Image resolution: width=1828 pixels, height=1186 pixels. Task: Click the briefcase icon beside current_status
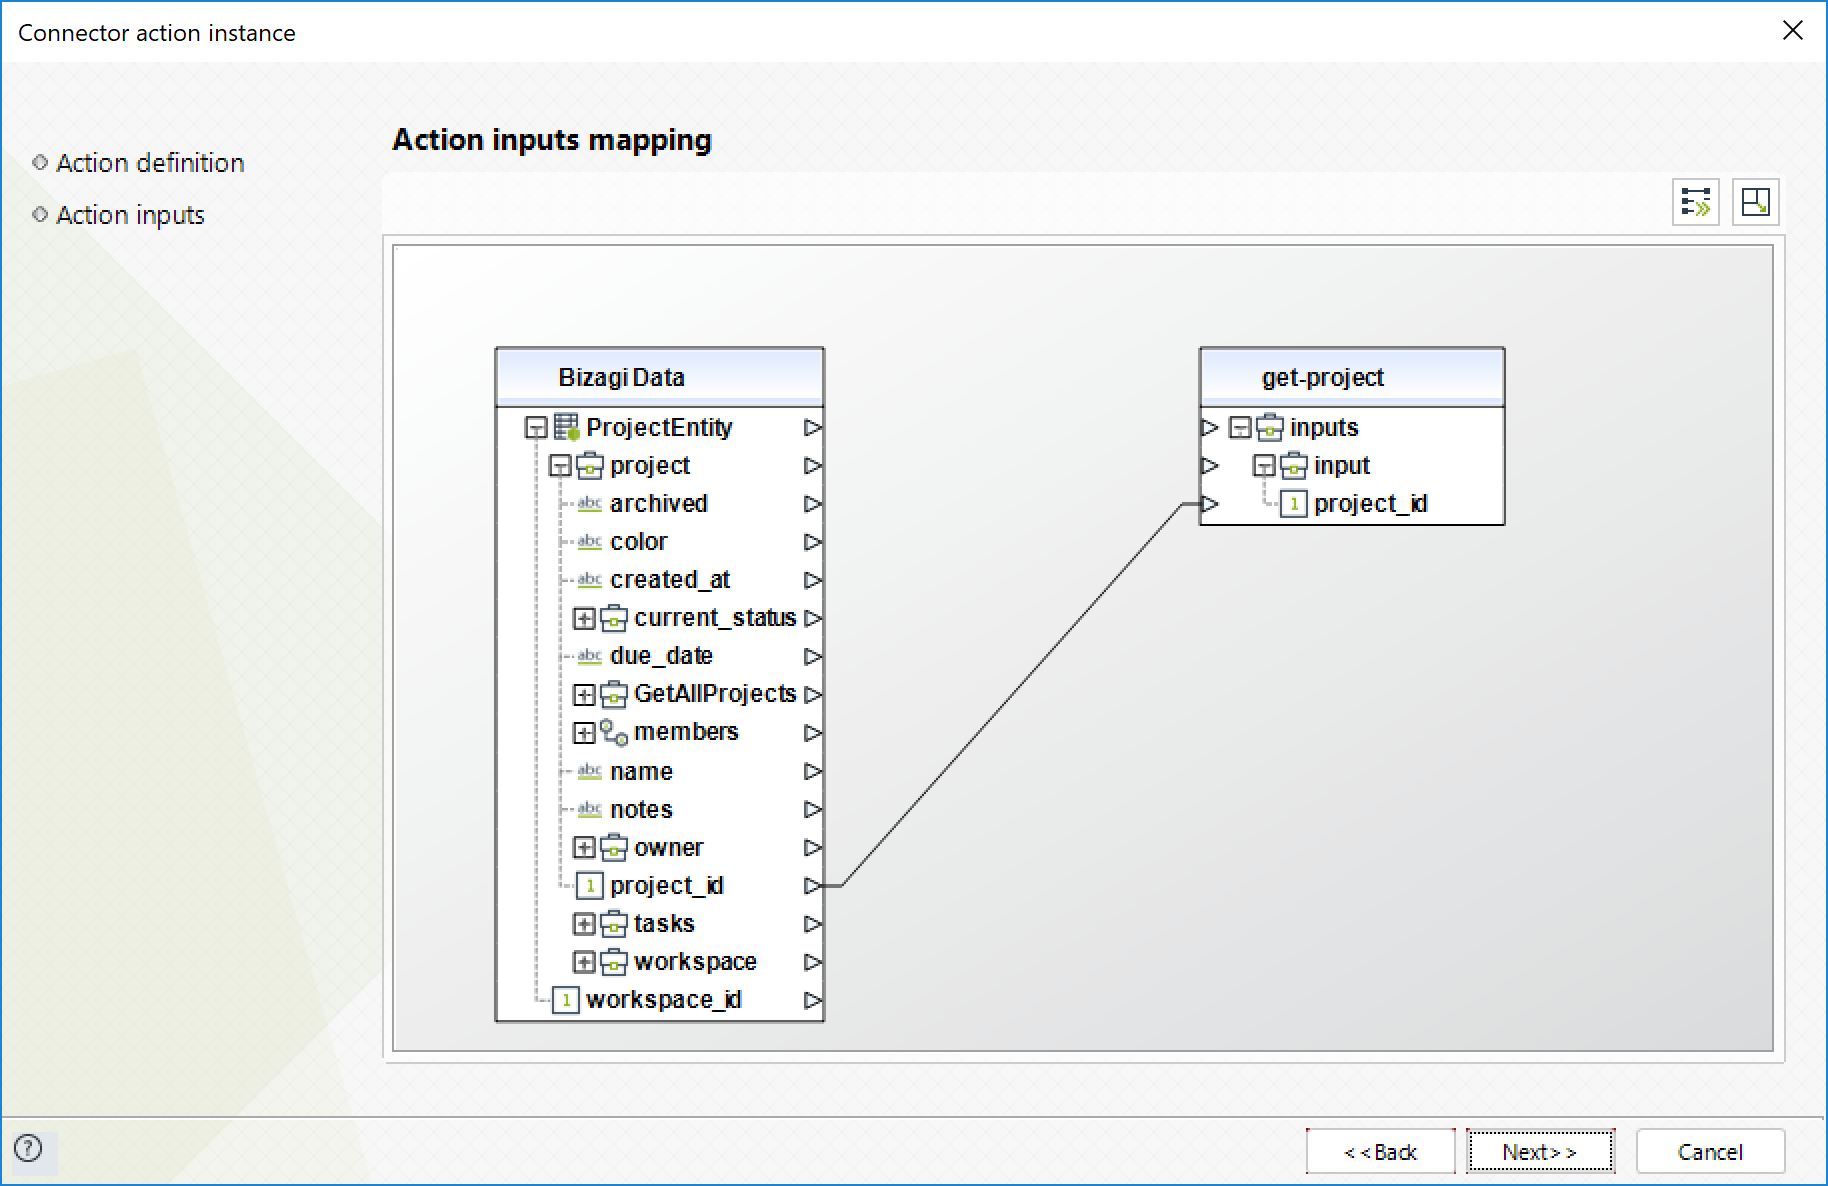614,618
